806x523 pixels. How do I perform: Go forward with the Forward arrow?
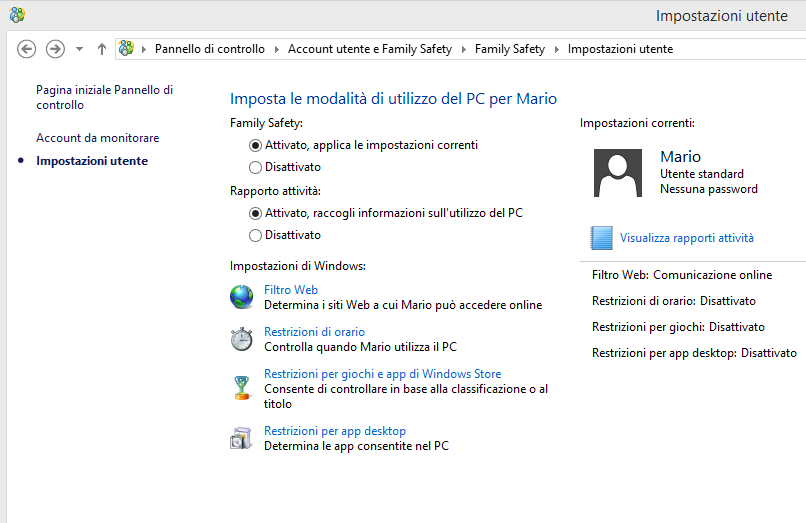tap(56, 49)
